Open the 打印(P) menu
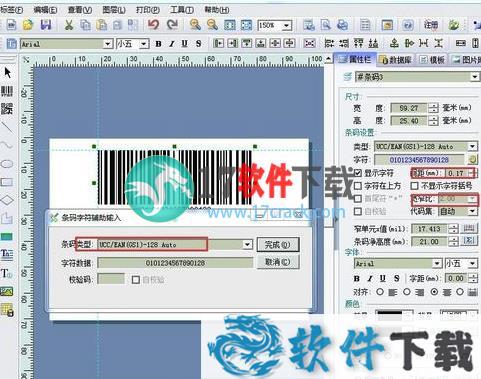Screen dimensions: 481x379 point(148,10)
